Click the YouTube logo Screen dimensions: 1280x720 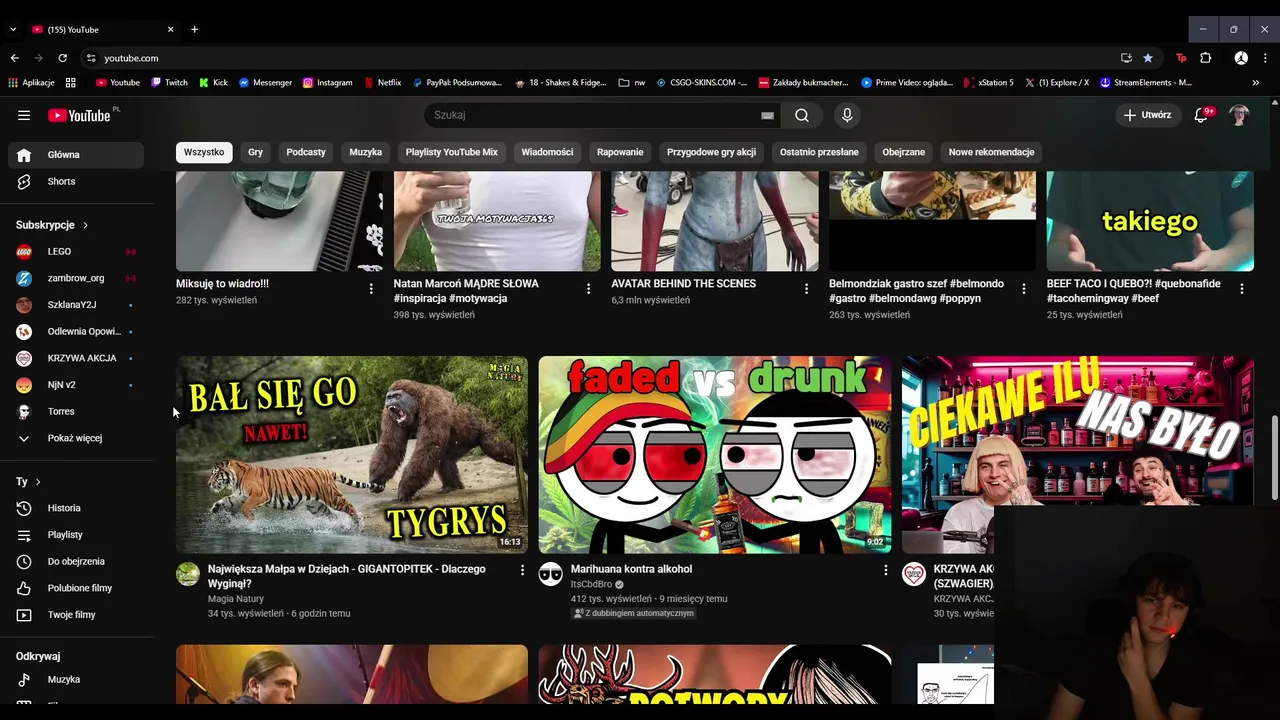[80, 115]
